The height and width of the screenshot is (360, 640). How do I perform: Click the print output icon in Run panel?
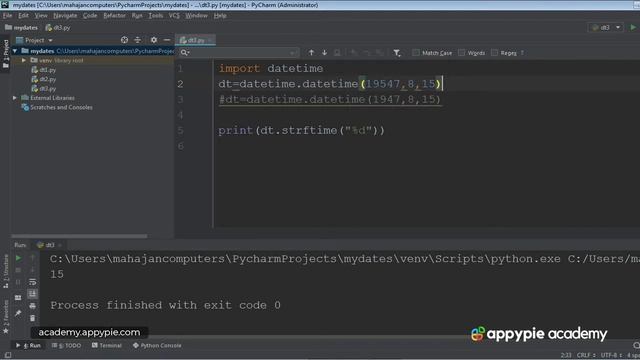[x=33, y=306]
